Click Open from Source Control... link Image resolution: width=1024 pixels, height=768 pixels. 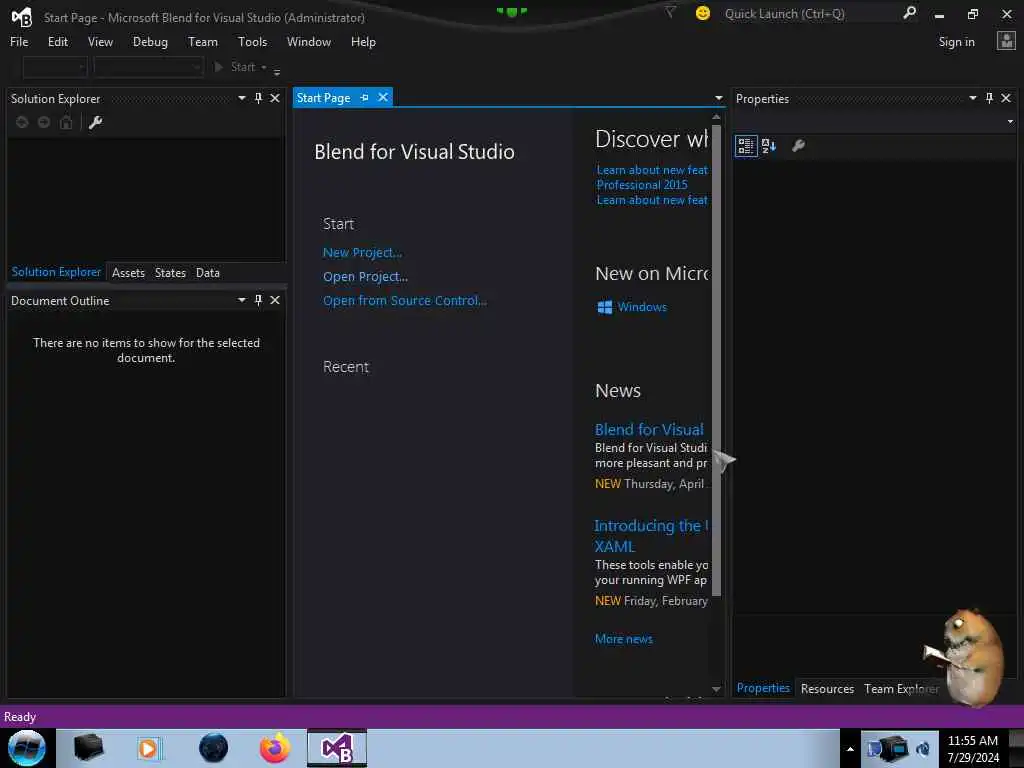point(405,301)
